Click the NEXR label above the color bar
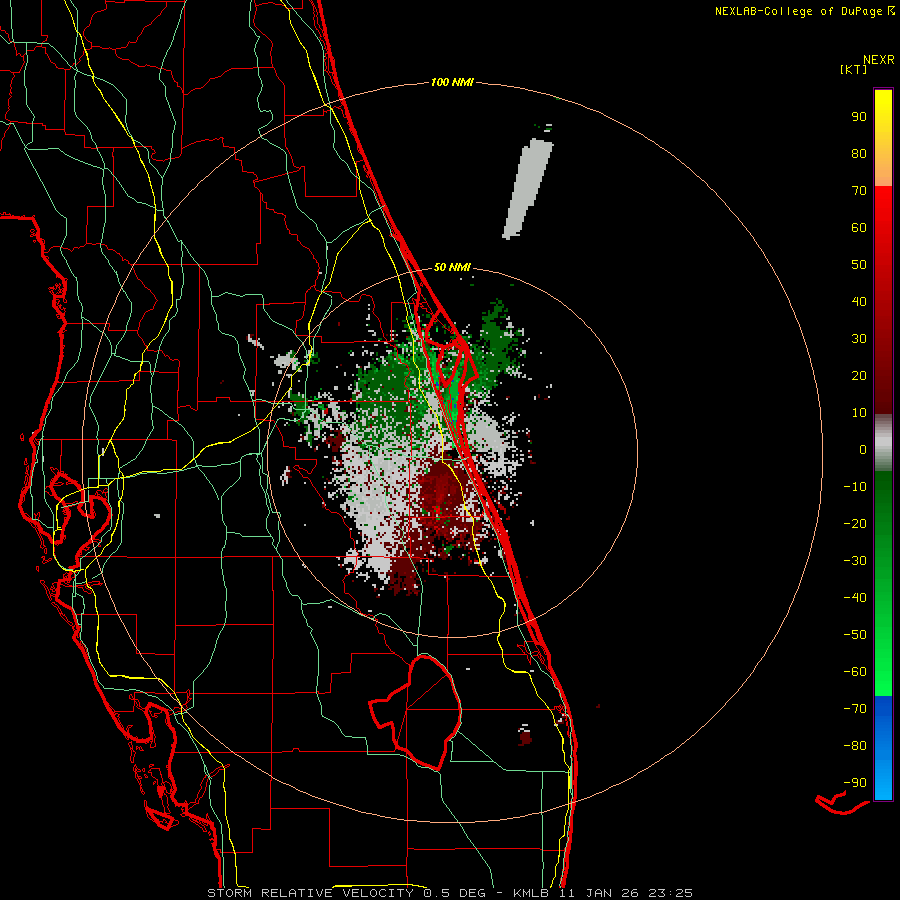Screen dimensions: 900x900 (x=879, y=60)
